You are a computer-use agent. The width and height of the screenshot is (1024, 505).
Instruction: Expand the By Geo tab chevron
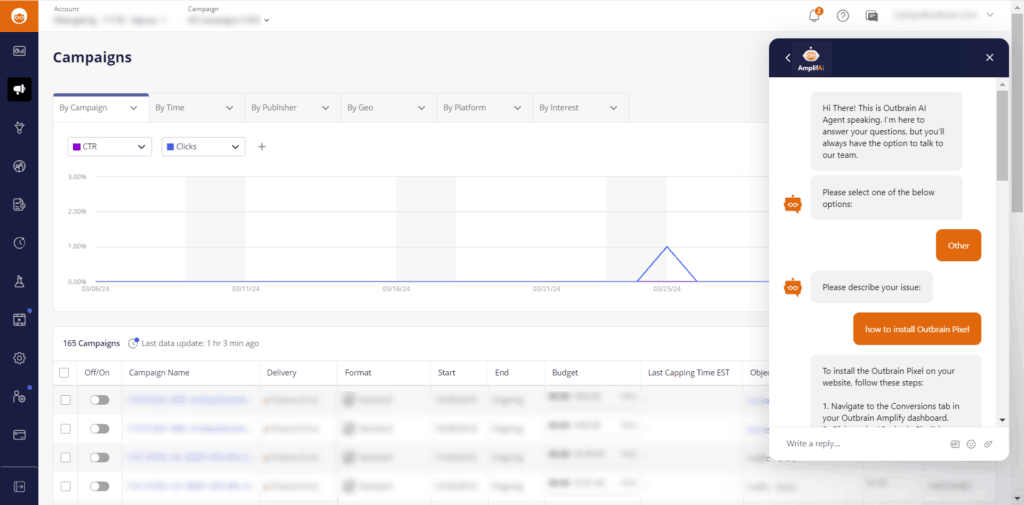[x=421, y=108]
